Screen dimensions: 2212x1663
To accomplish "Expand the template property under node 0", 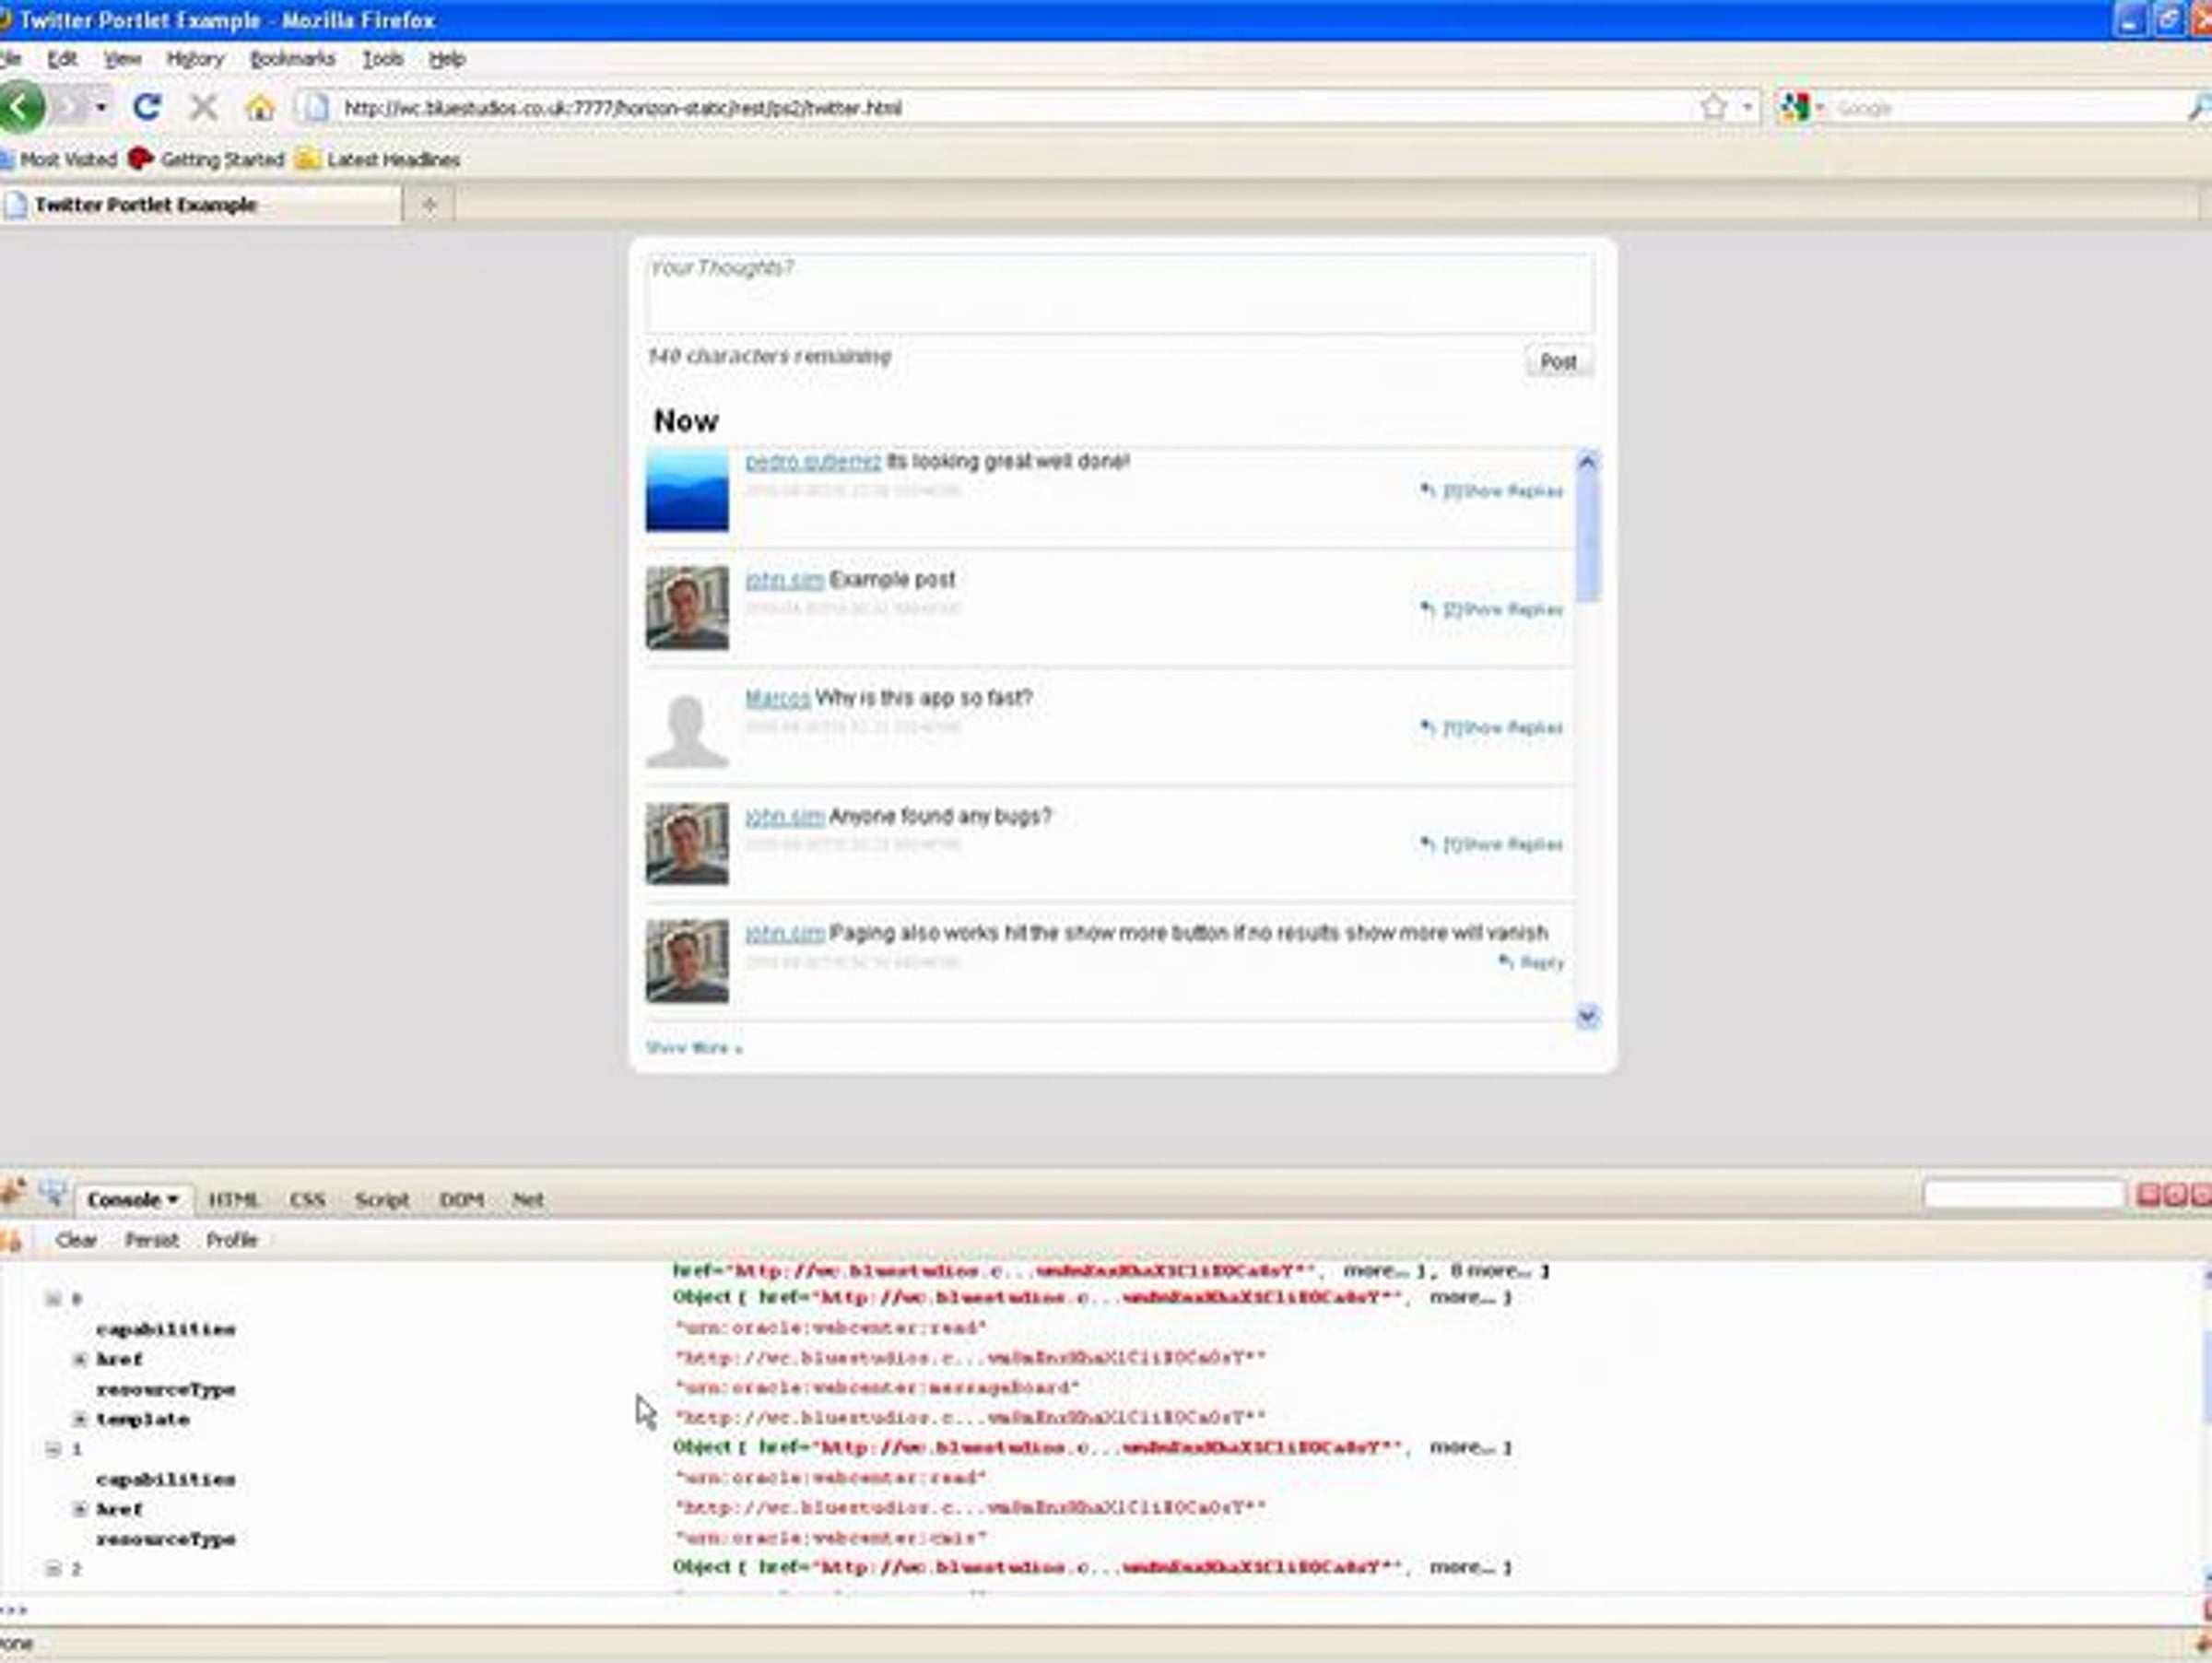I will [80, 1419].
